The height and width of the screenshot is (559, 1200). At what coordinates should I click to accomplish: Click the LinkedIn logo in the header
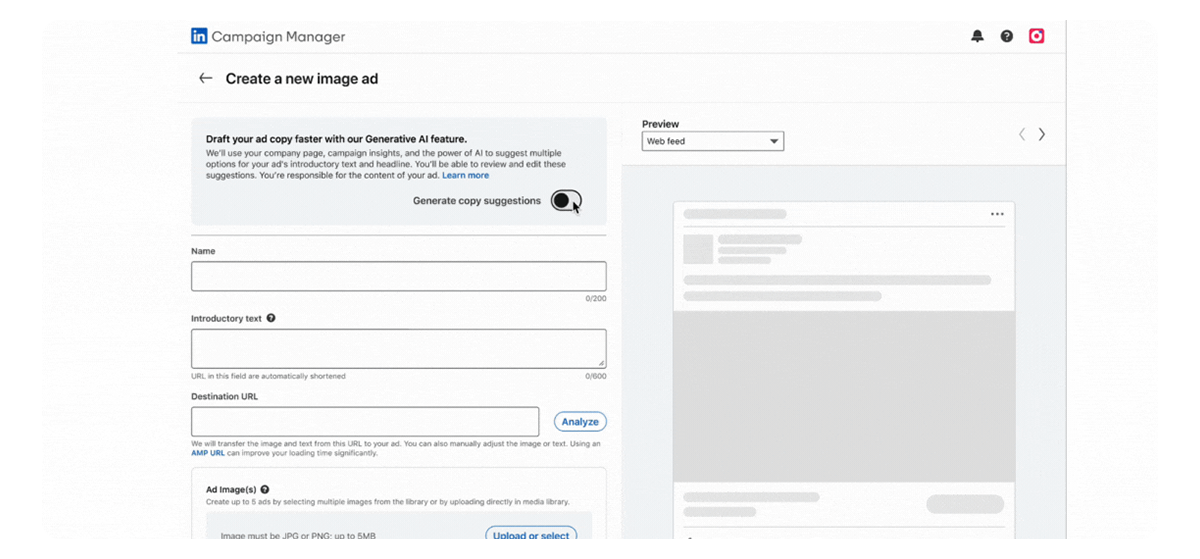(199, 36)
